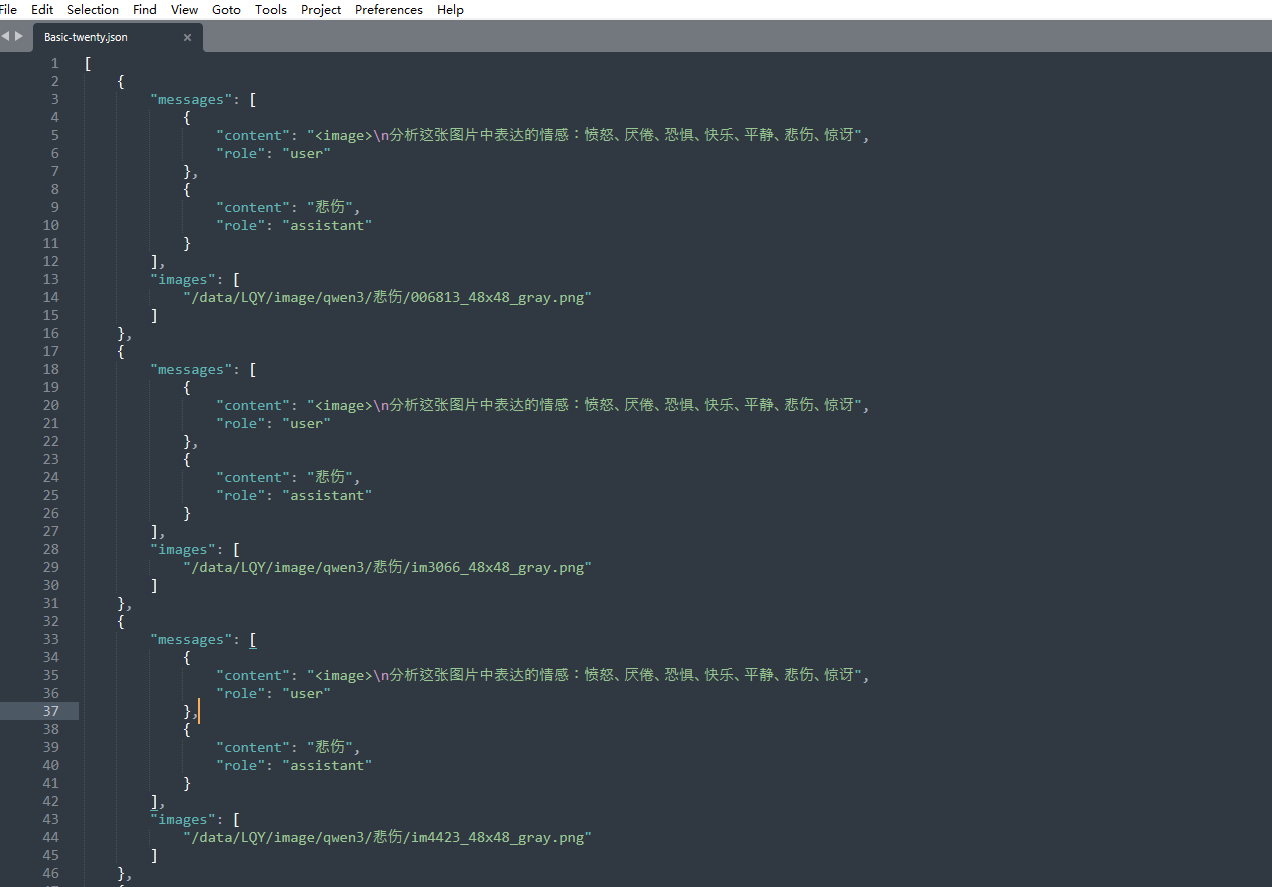
Task: Click the "user" value on line 21
Action: 306,423
